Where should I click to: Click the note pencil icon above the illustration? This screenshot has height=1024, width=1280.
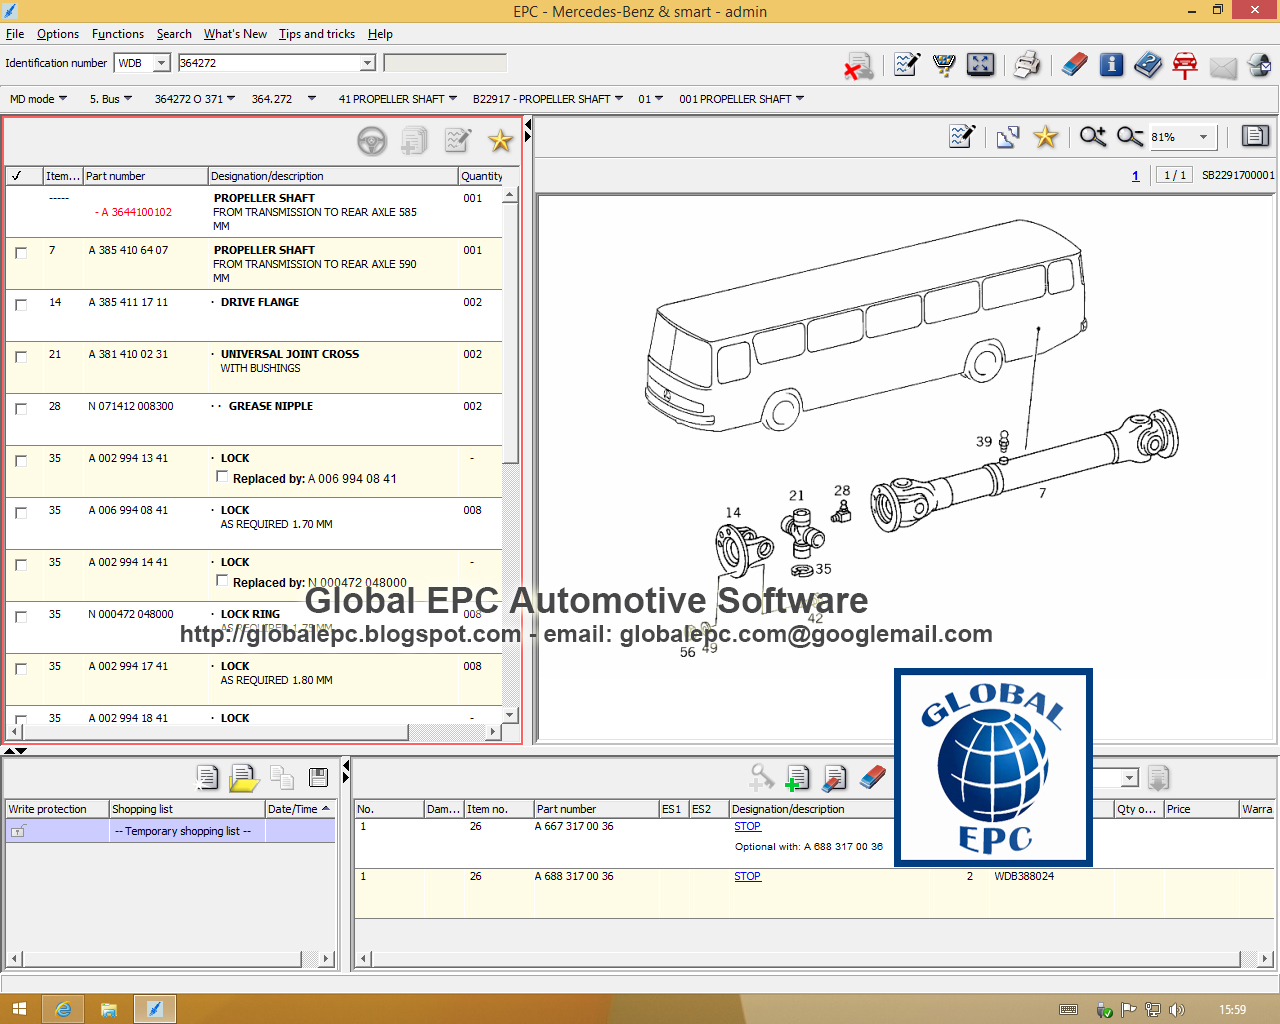pos(962,137)
